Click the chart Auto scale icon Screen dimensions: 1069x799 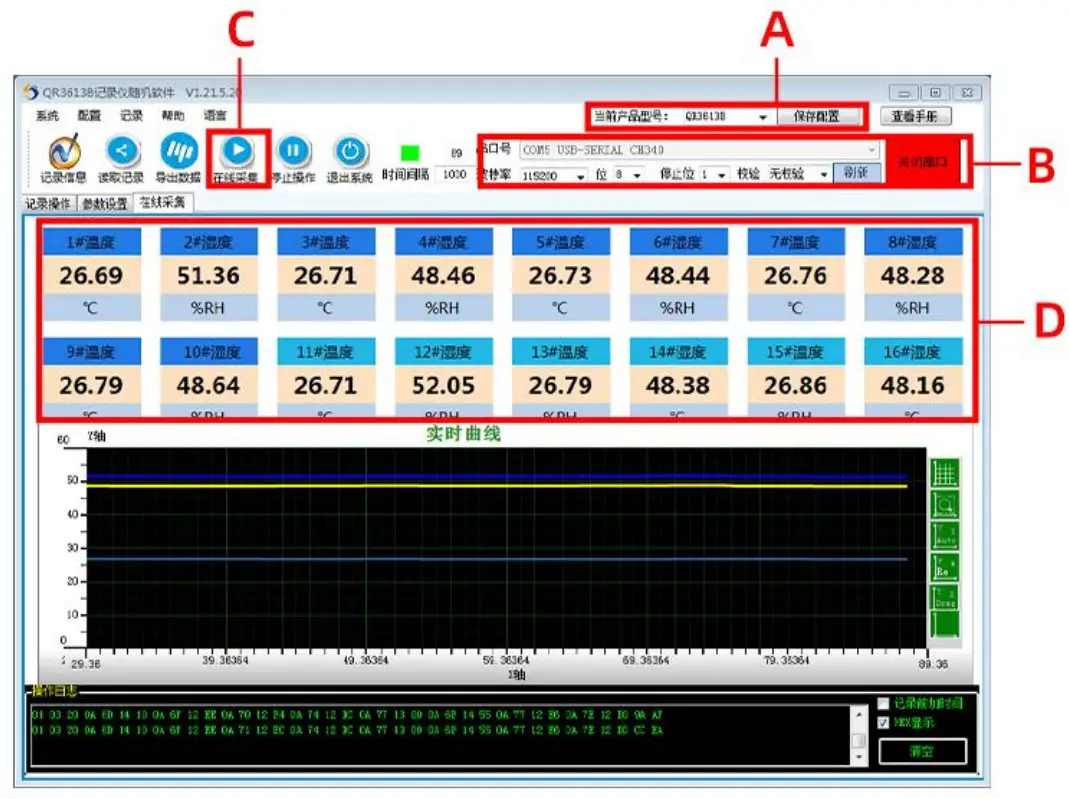945,536
